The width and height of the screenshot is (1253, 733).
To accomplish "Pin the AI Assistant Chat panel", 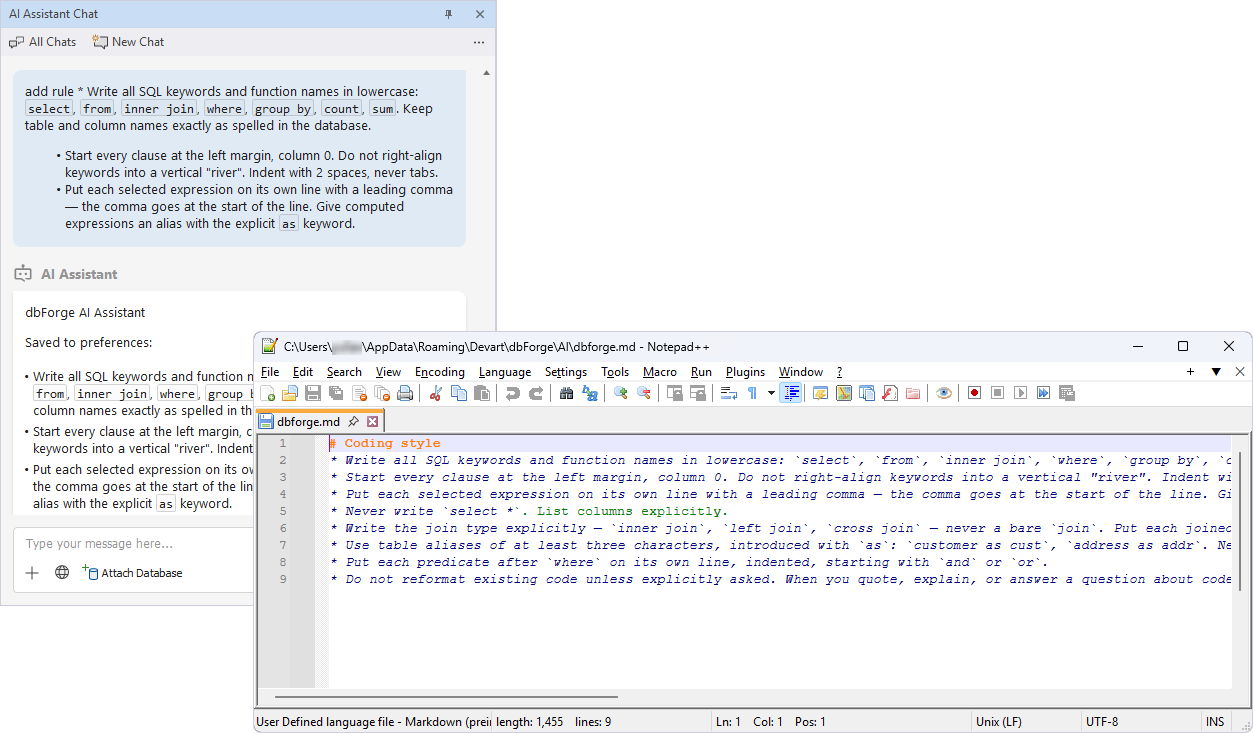I will click(448, 14).
